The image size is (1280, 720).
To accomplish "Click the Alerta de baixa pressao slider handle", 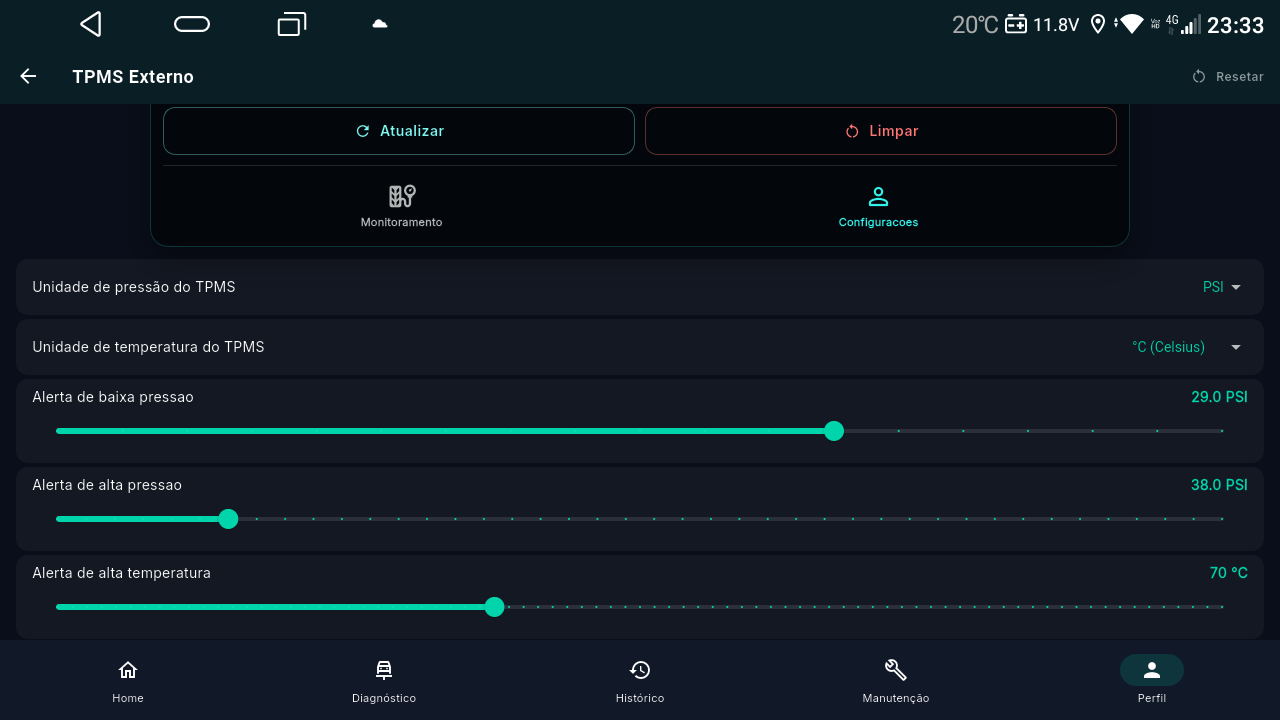I will 834,431.
